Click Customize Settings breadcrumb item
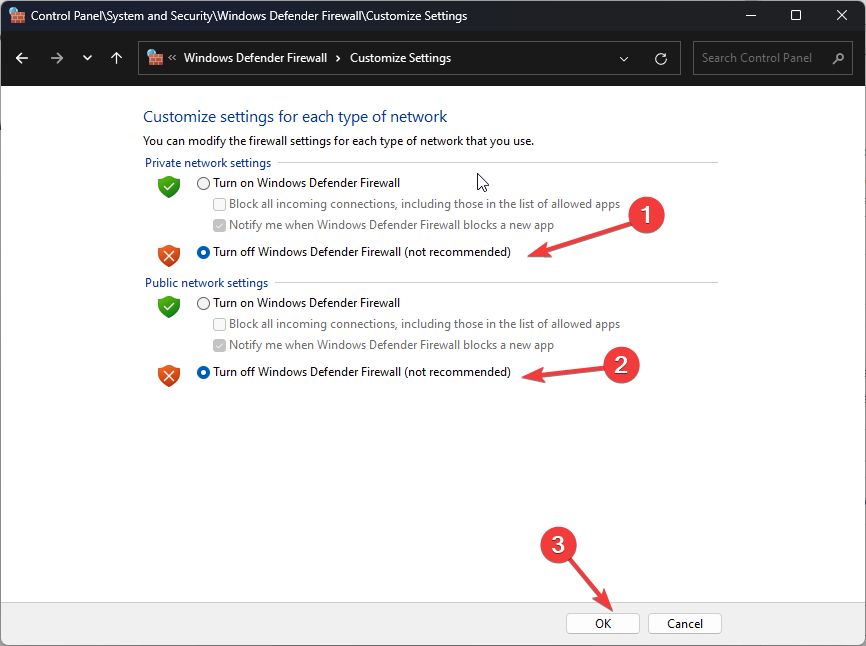 (400, 58)
